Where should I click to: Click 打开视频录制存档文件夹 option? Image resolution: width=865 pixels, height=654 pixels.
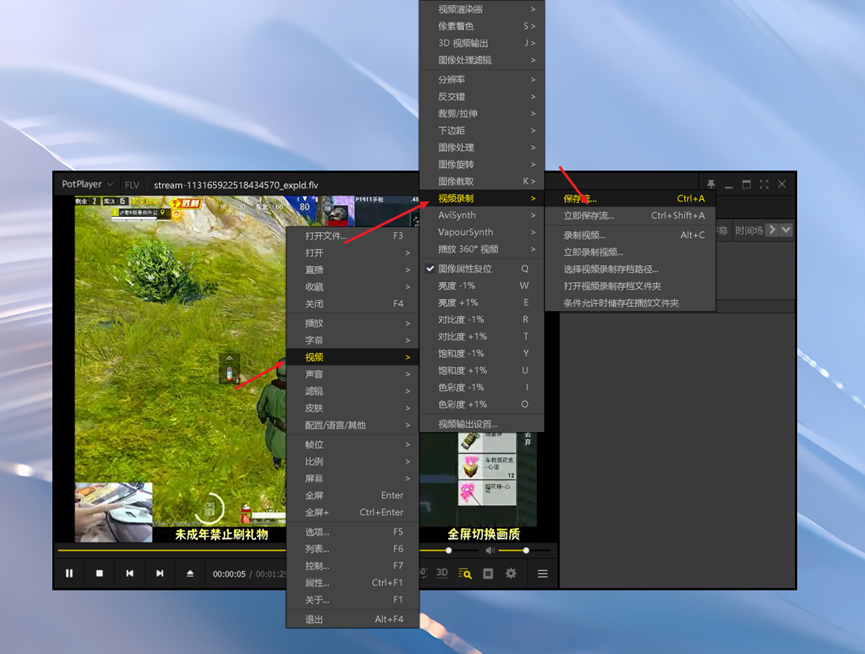click(612, 286)
